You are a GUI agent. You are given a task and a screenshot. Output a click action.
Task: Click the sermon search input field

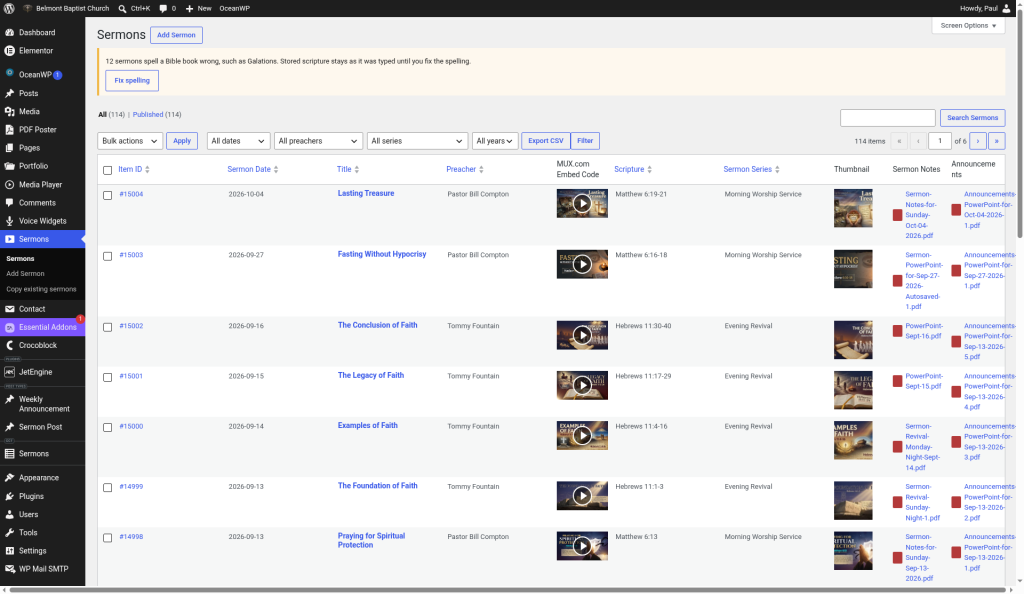point(888,117)
